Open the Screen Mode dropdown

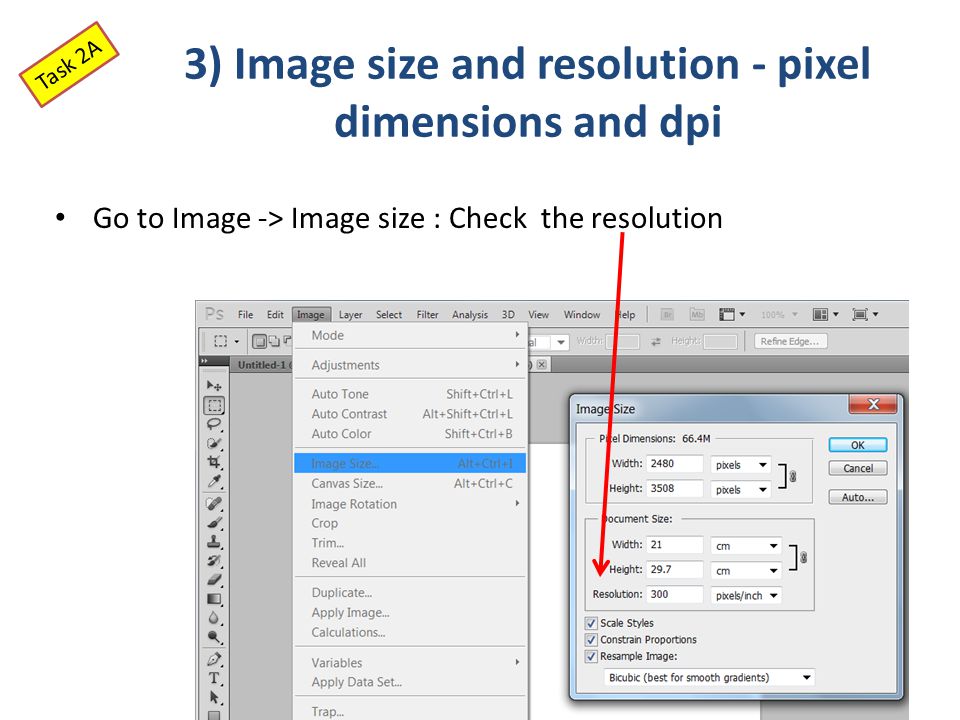[x=865, y=315]
